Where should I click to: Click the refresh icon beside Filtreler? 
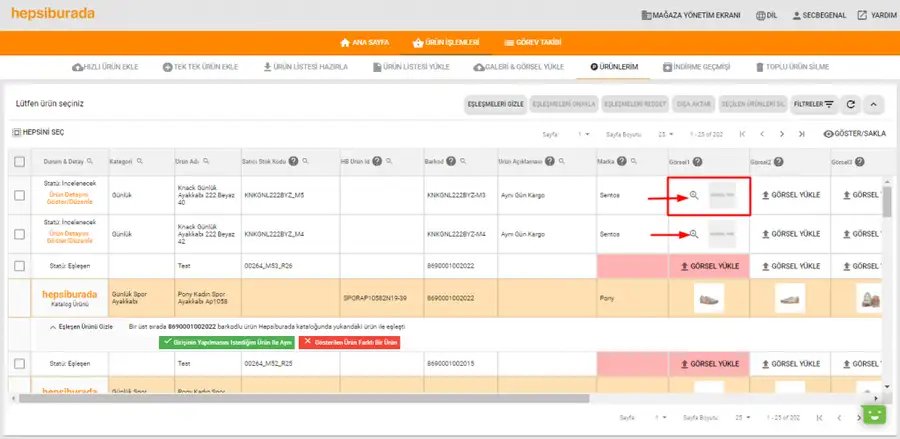coord(851,104)
